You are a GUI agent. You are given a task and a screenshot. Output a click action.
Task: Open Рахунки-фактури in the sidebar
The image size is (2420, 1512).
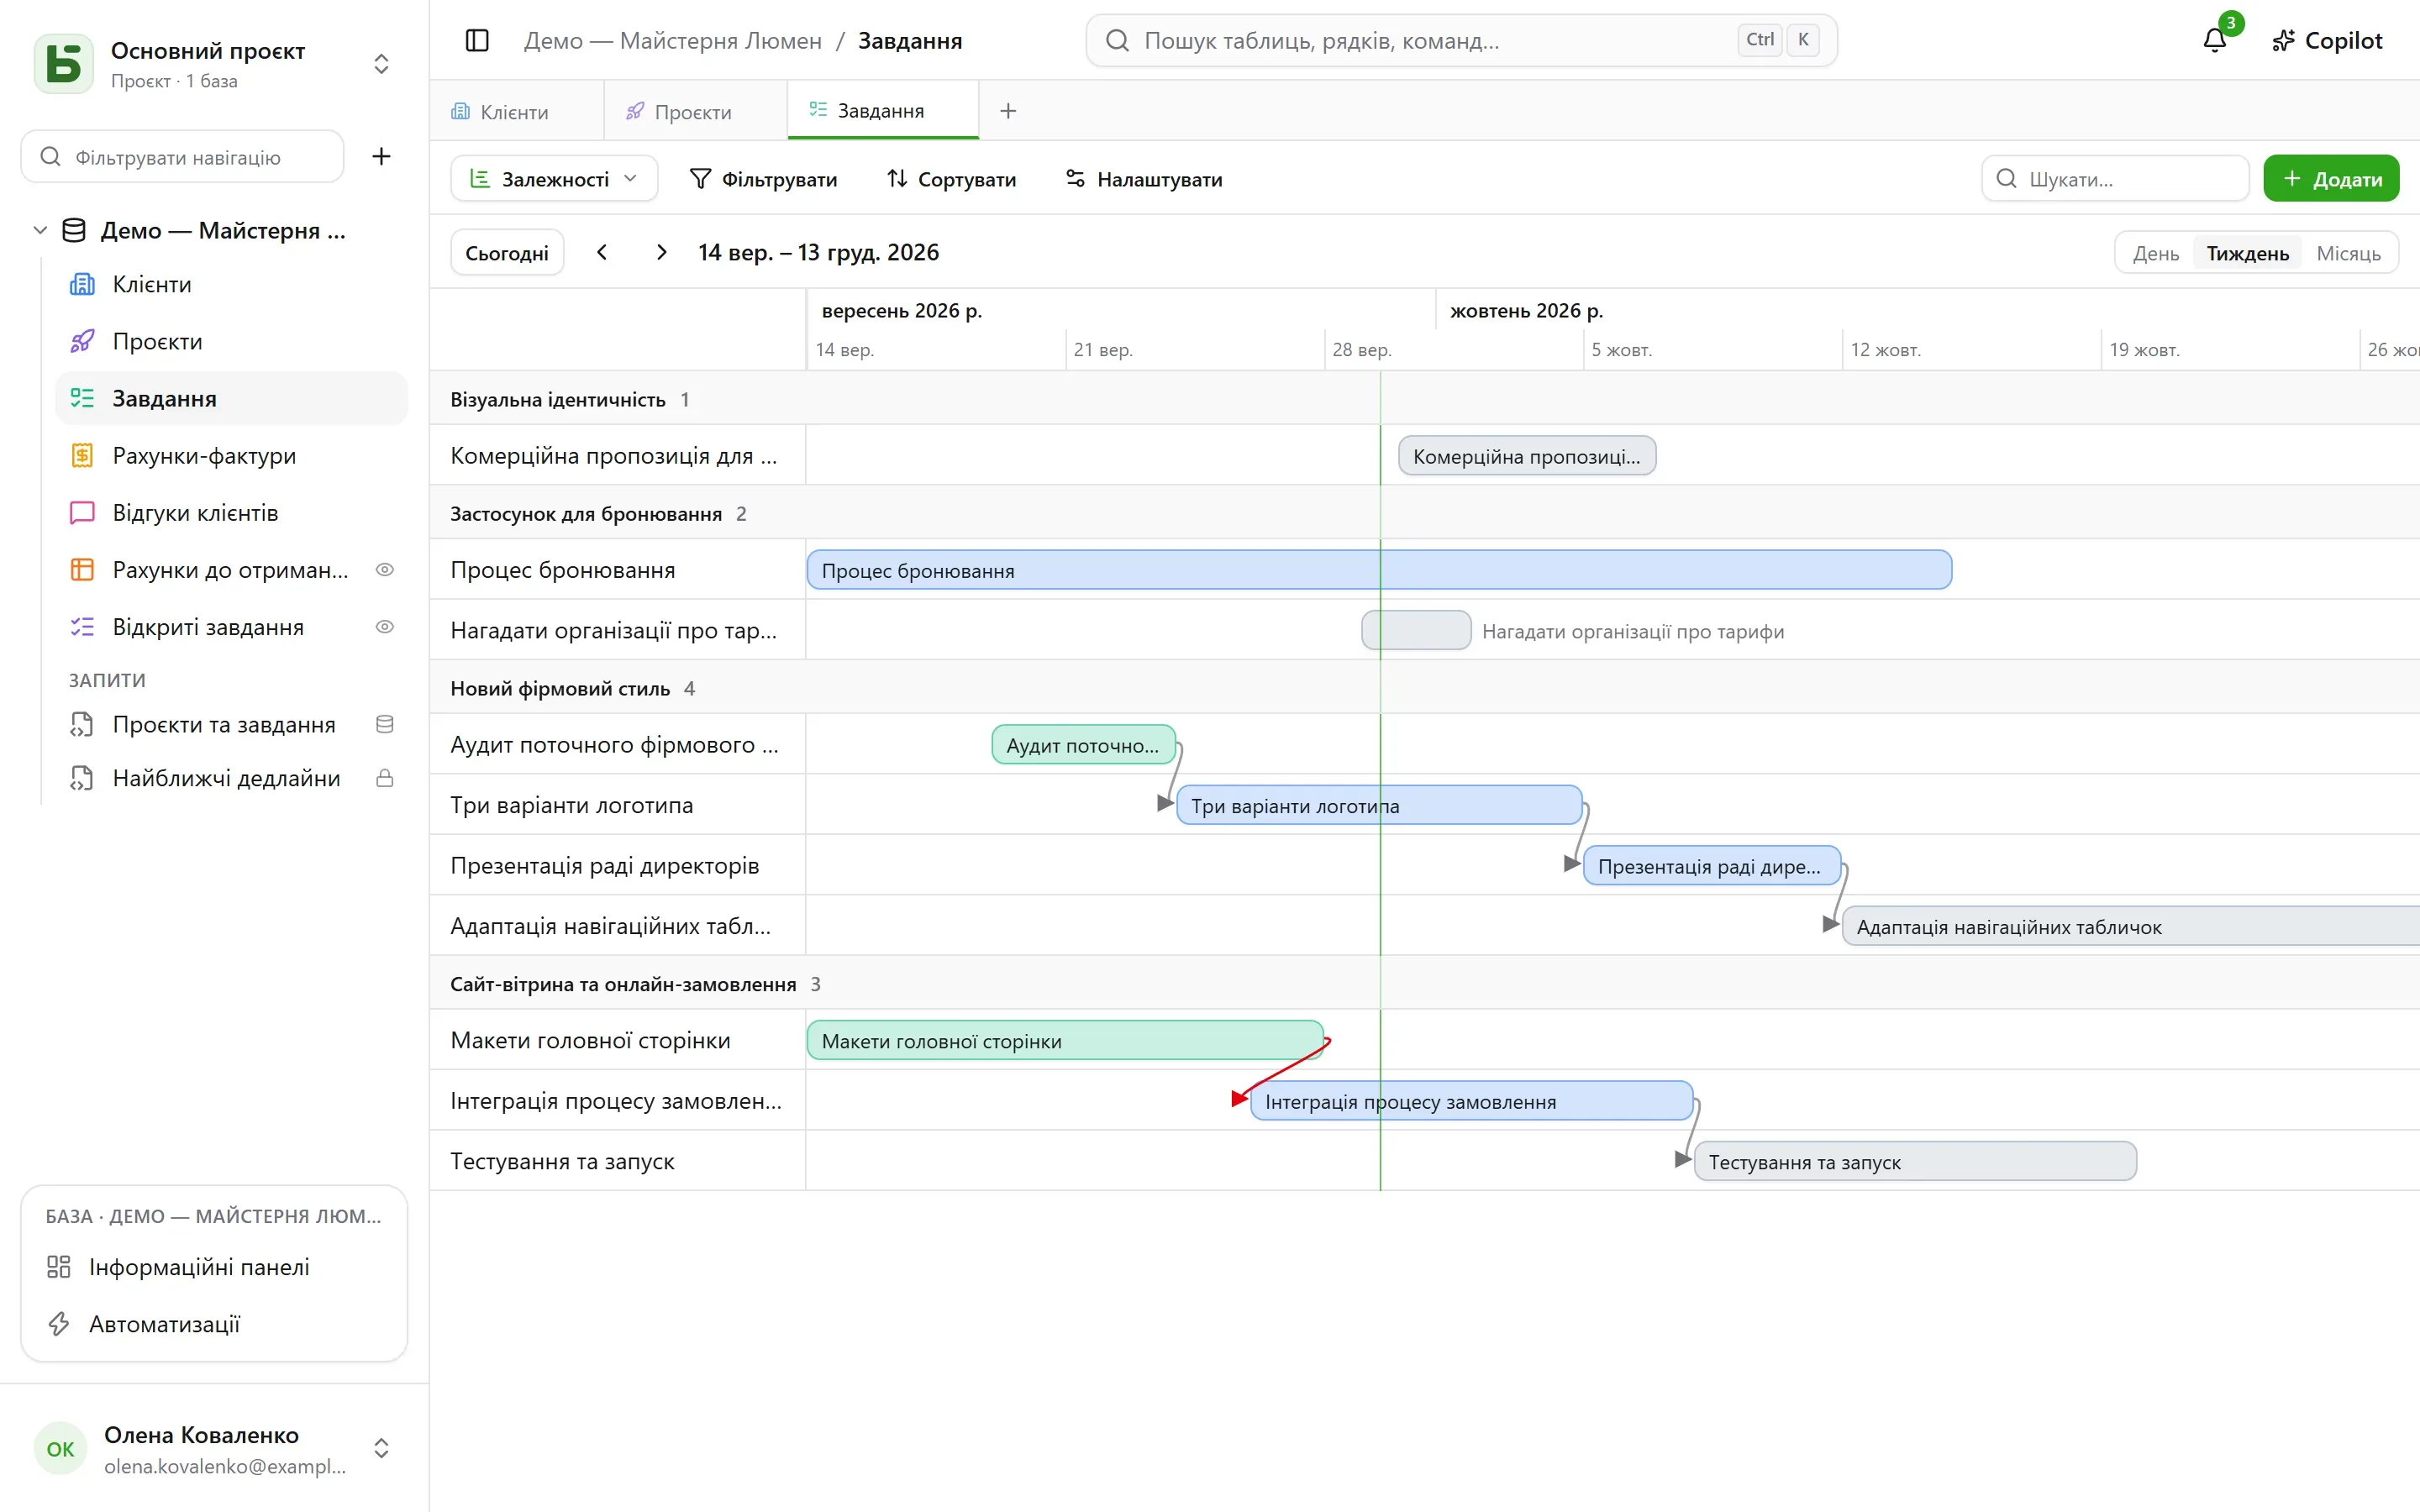pos(232,455)
